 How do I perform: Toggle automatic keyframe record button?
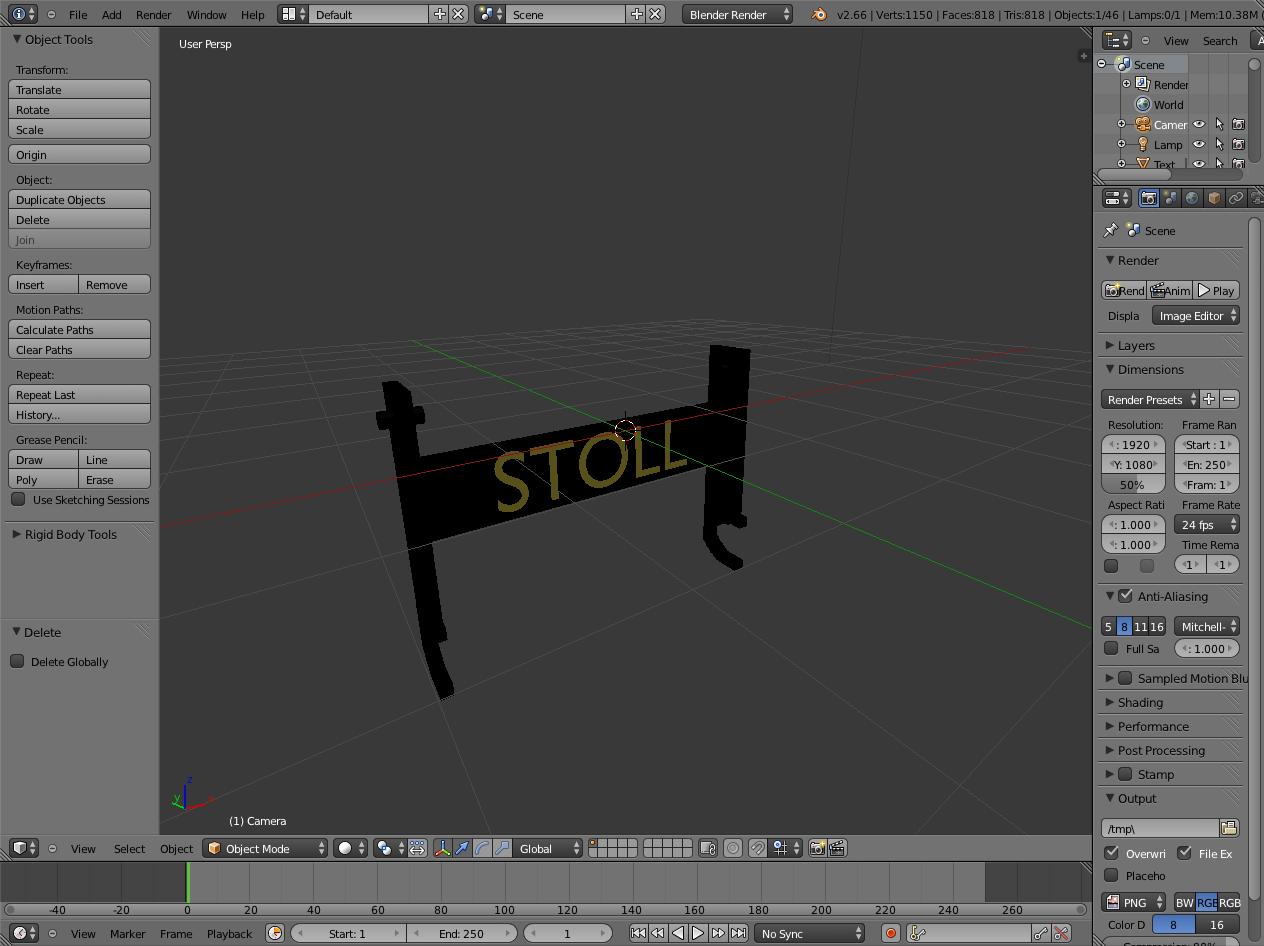click(x=890, y=933)
